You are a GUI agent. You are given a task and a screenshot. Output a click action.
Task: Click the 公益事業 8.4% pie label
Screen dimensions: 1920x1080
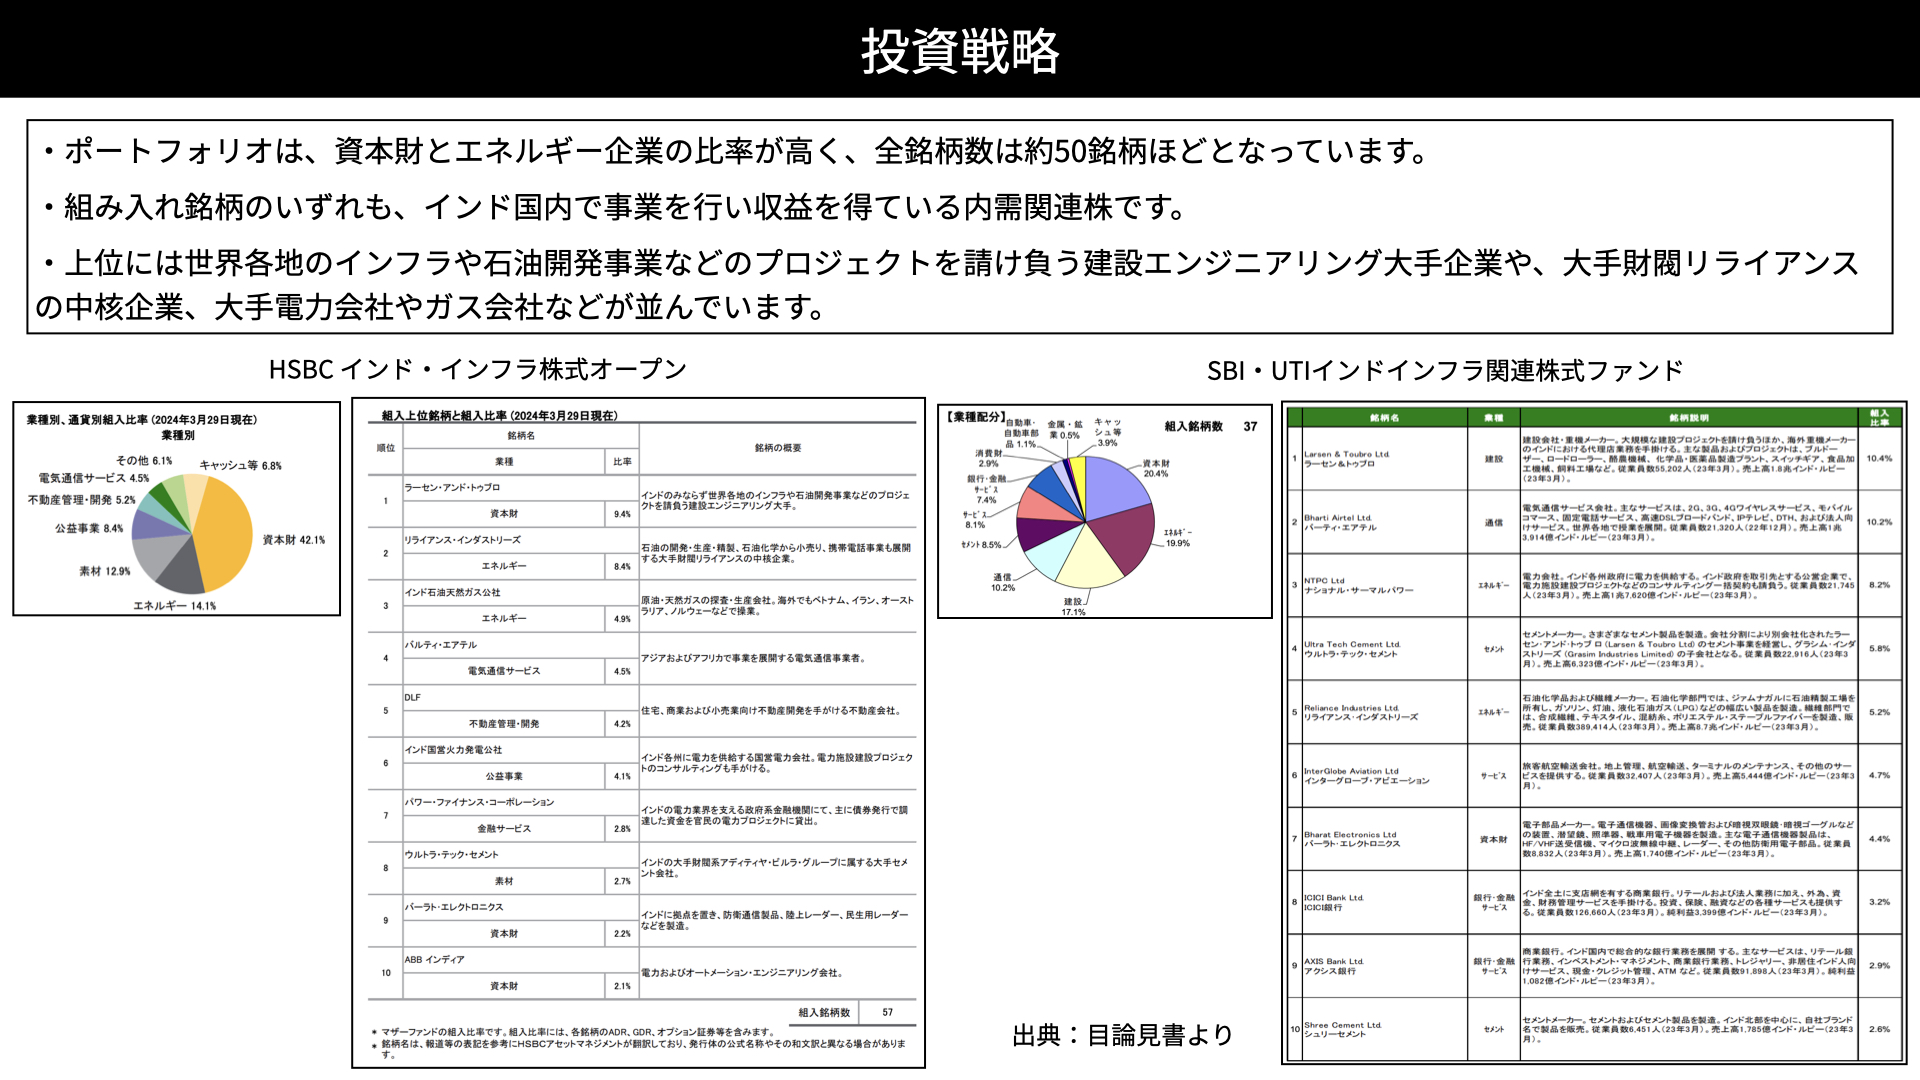89,528
